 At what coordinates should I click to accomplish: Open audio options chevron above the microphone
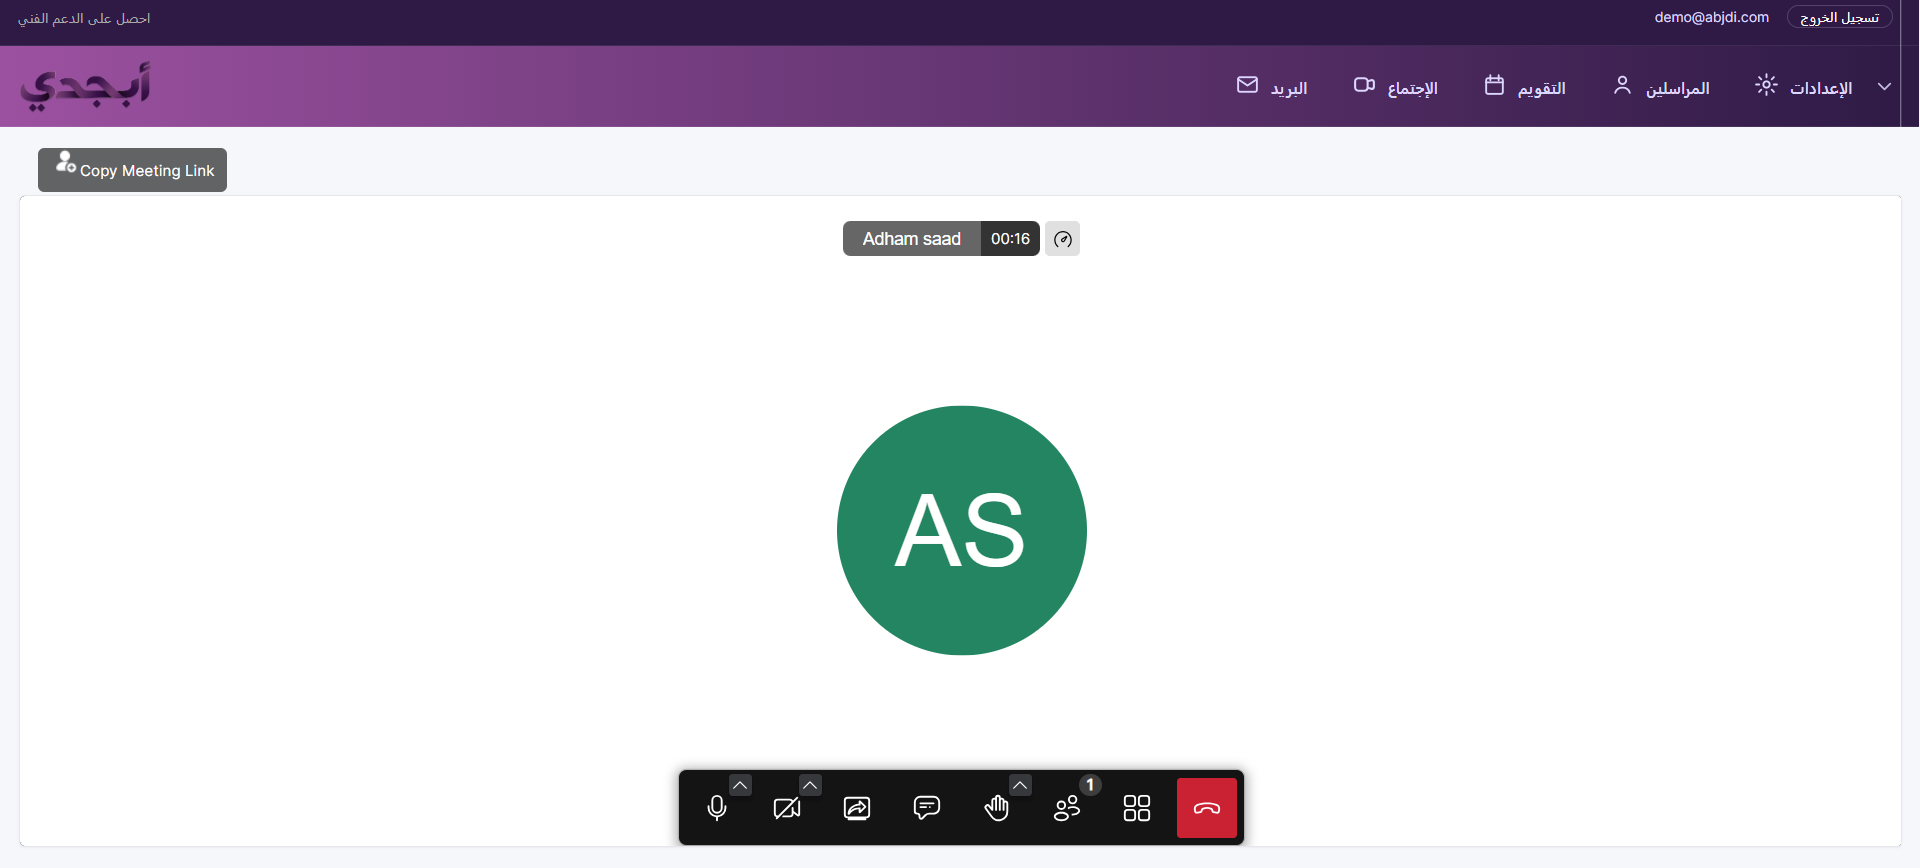pos(740,785)
